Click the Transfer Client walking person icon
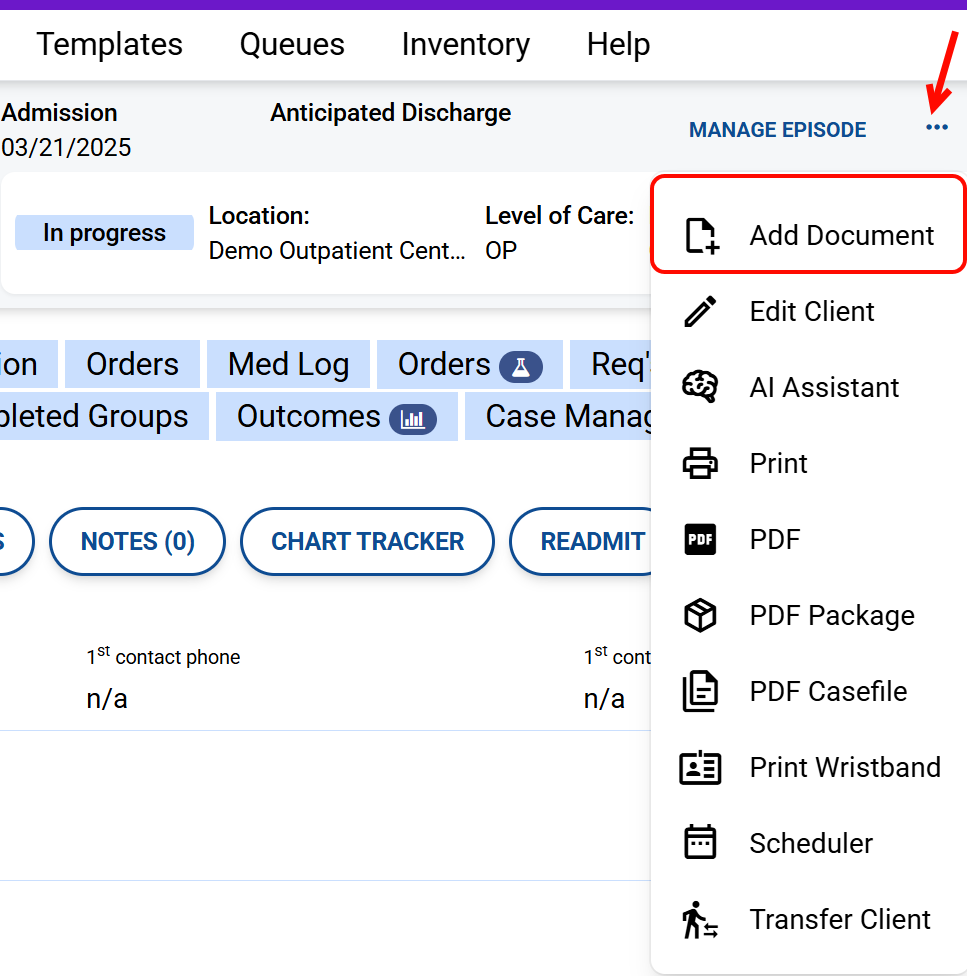Viewport: 967px width, 976px height. 700,920
